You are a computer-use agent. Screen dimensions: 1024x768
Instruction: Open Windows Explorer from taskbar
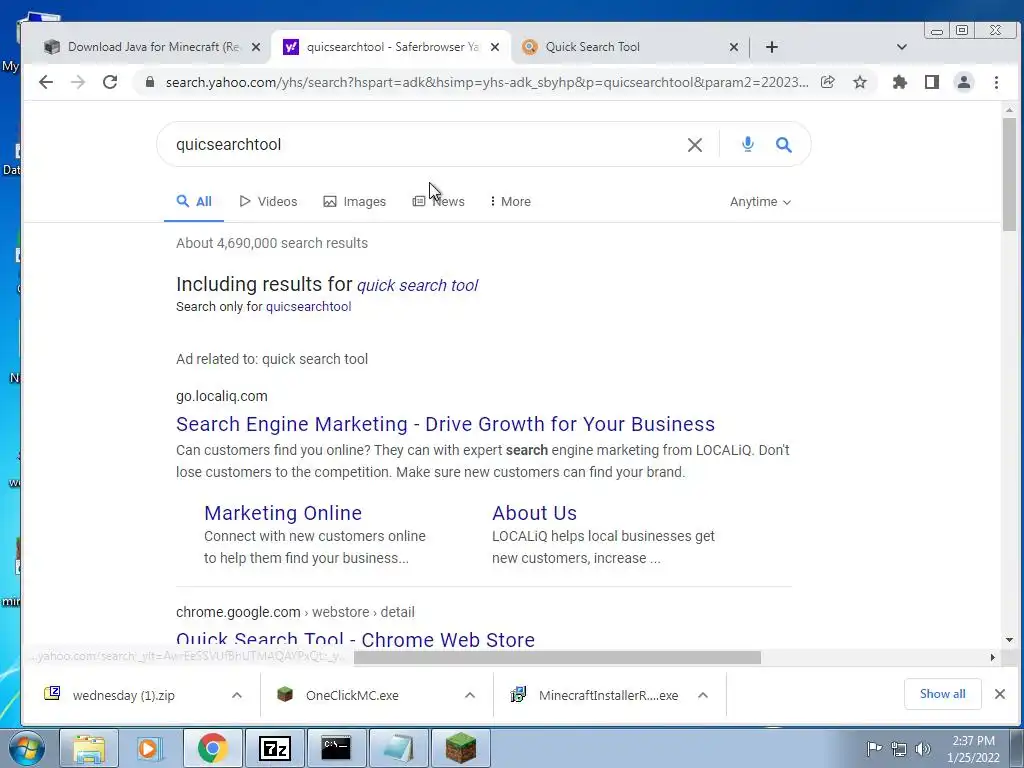89,748
